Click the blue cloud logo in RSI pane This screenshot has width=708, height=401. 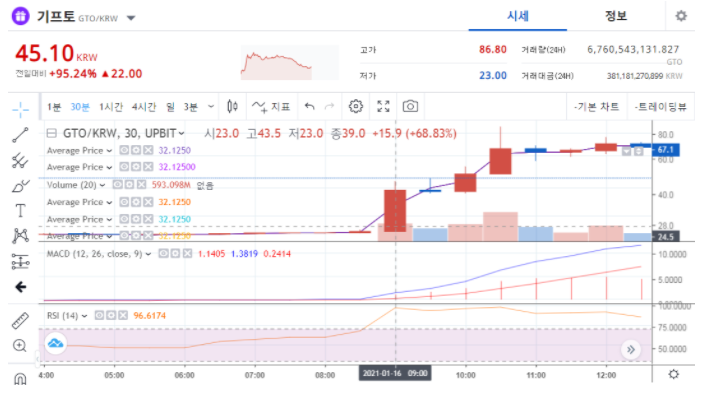(x=56, y=343)
